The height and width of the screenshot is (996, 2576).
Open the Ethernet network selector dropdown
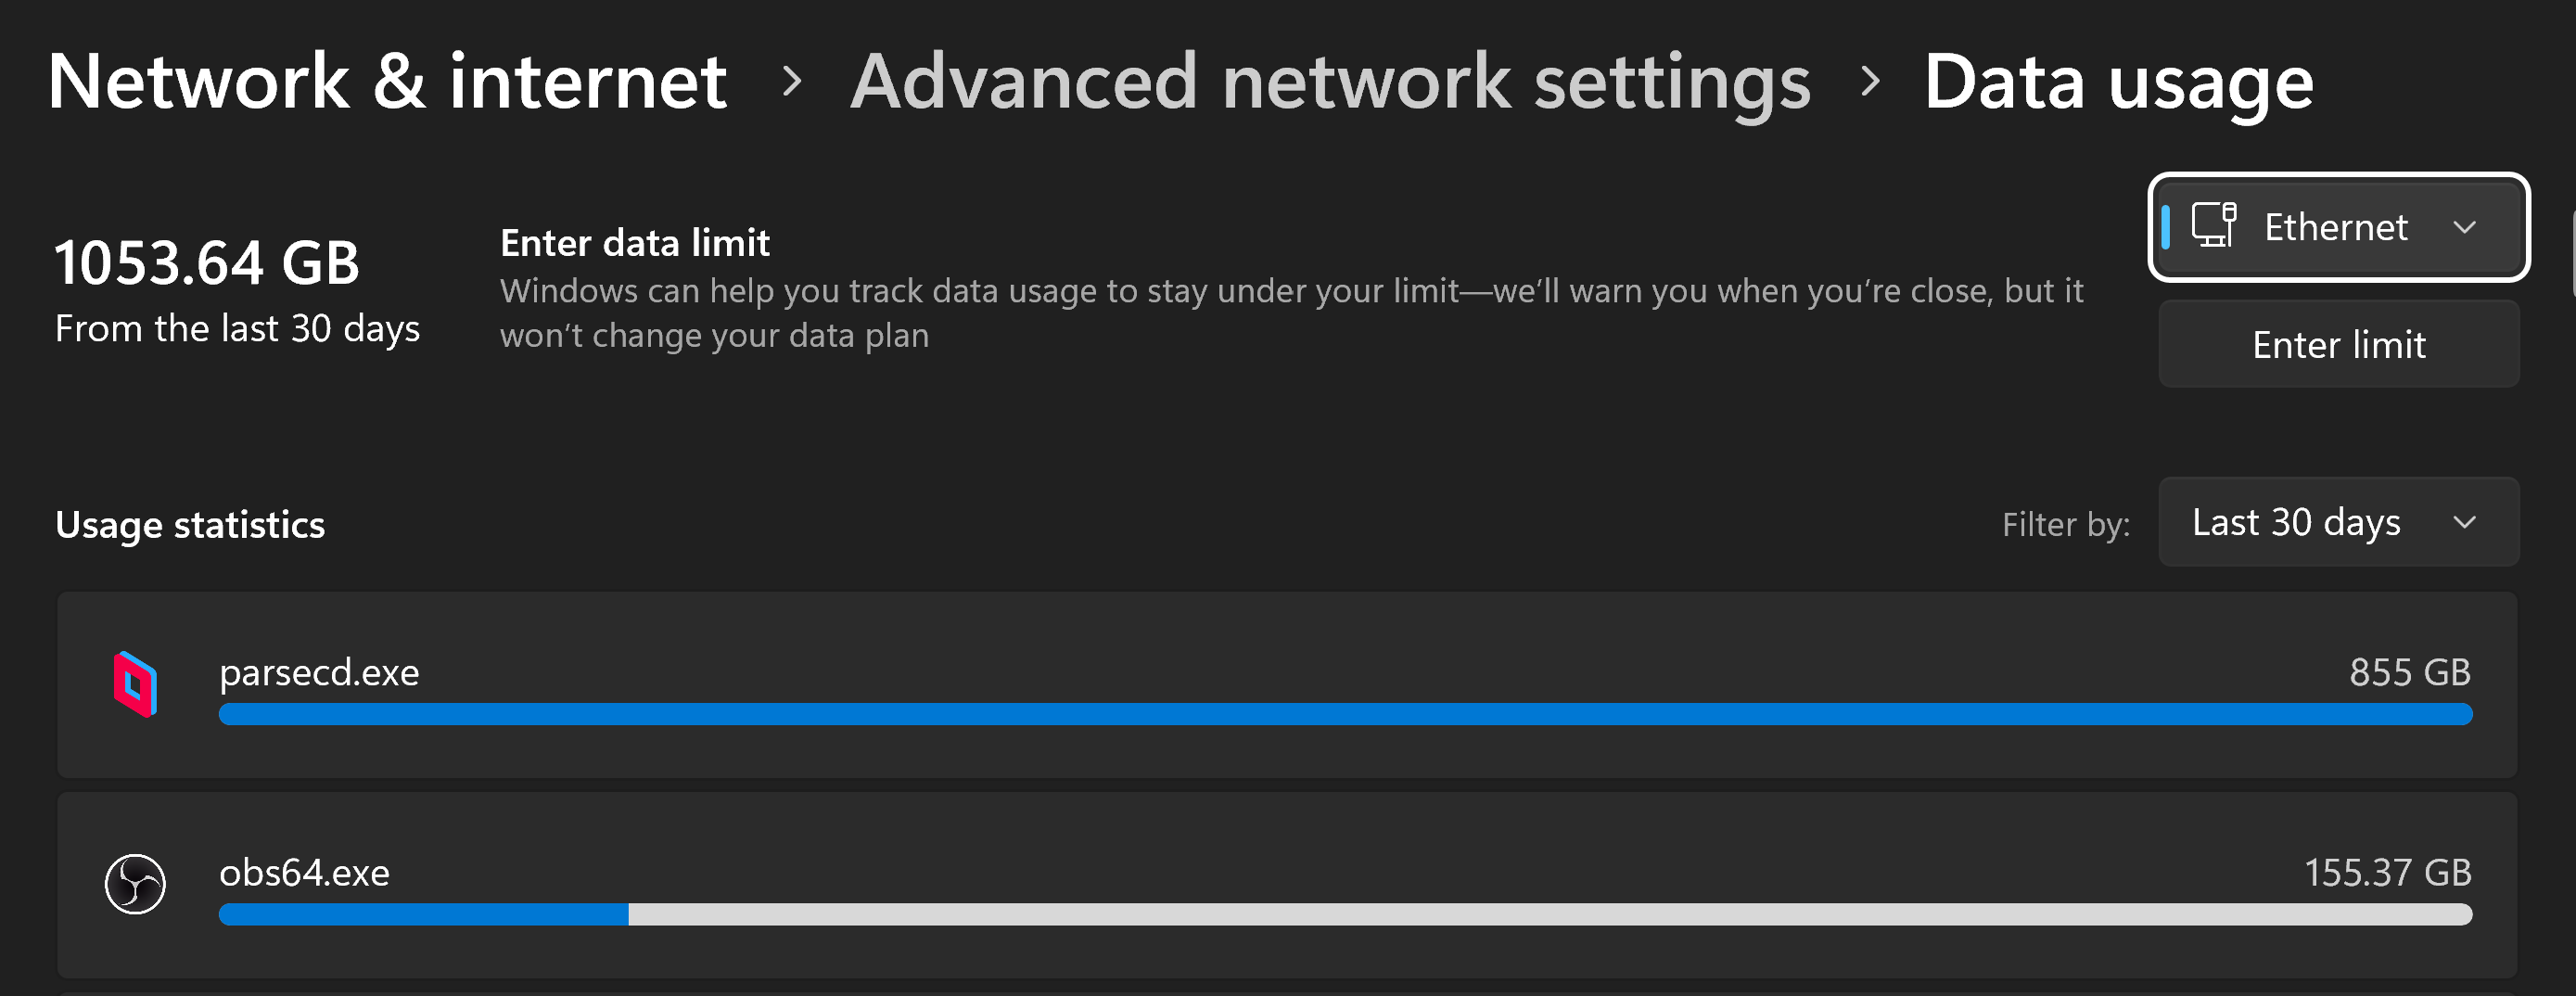pos(2338,227)
